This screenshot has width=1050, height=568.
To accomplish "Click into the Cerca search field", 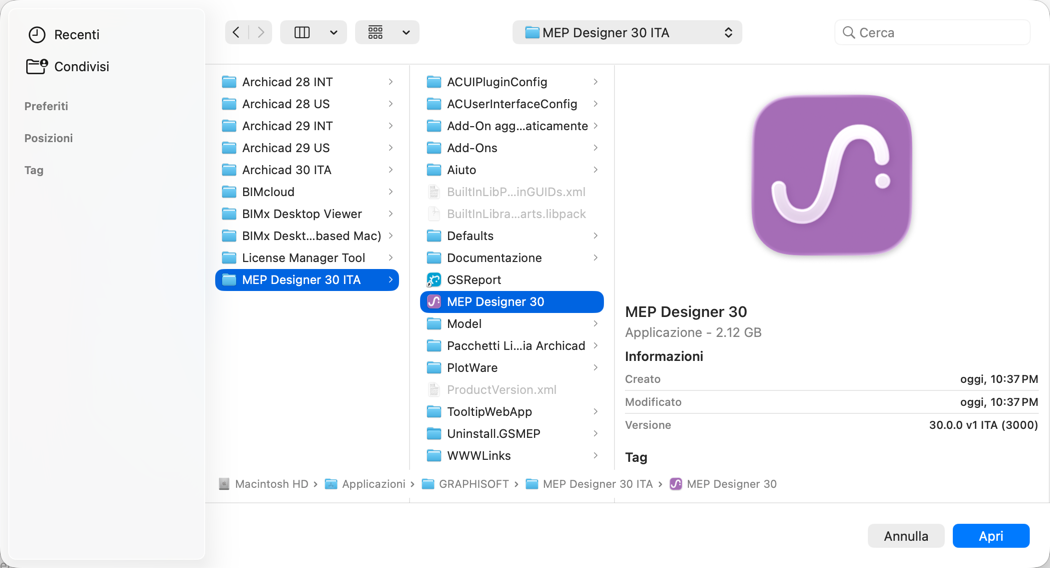I will (932, 32).
